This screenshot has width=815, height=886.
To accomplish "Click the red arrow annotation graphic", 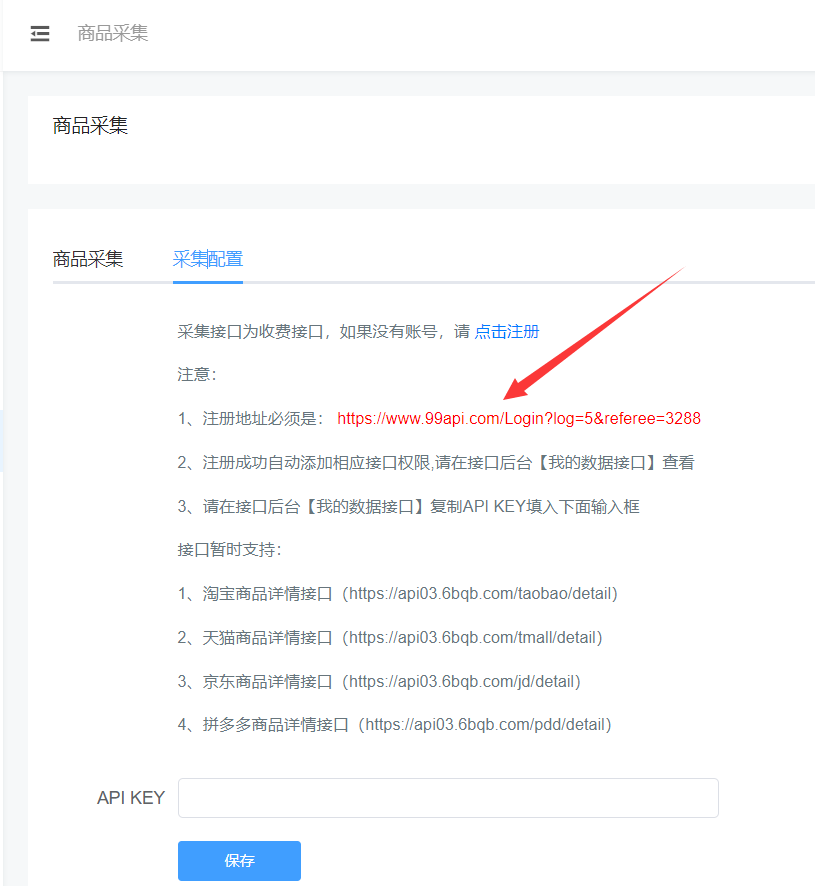I will (x=590, y=330).
